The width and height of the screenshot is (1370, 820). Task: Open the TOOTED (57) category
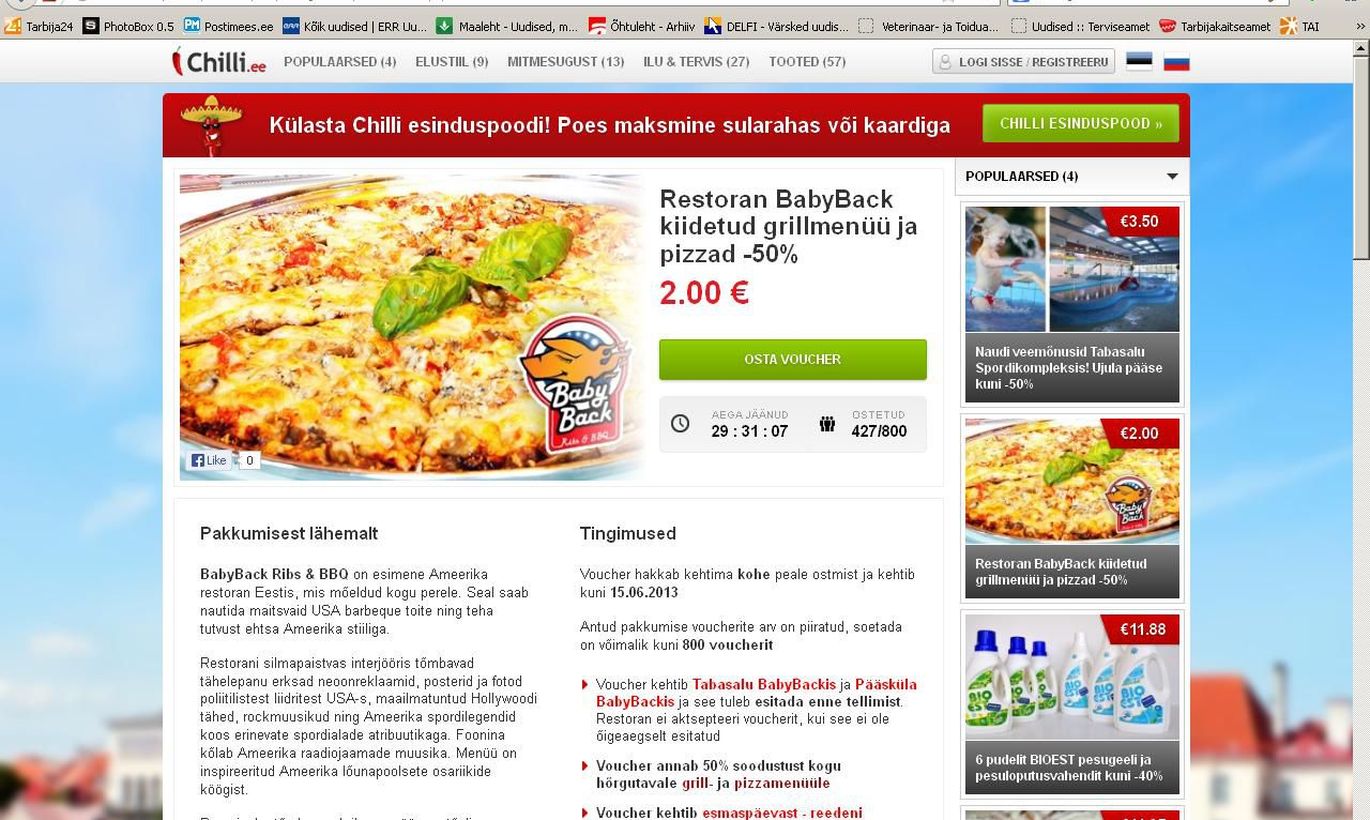point(807,61)
